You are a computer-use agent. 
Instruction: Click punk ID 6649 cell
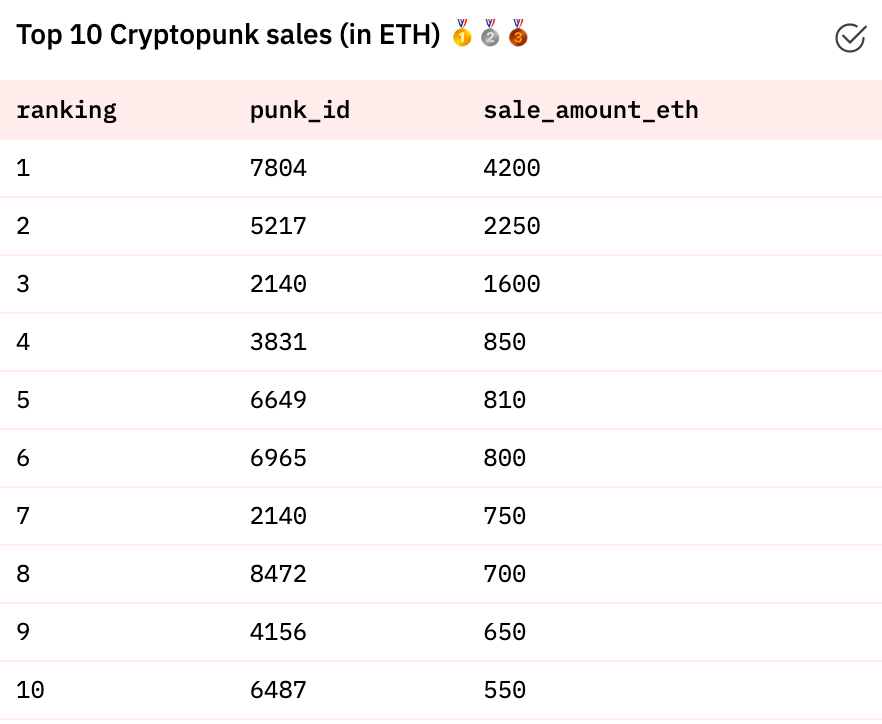click(278, 401)
